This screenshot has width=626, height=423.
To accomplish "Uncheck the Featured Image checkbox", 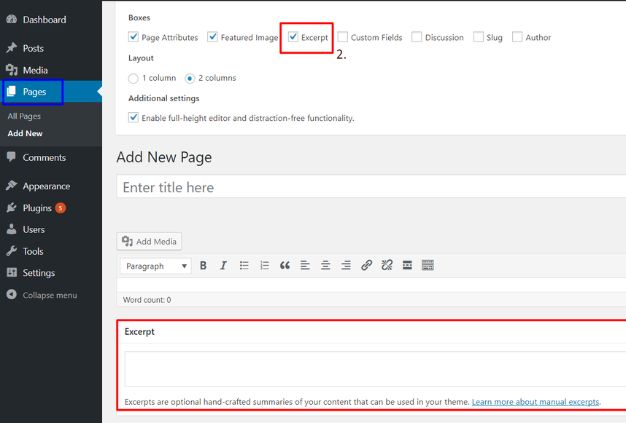I will click(212, 37).
